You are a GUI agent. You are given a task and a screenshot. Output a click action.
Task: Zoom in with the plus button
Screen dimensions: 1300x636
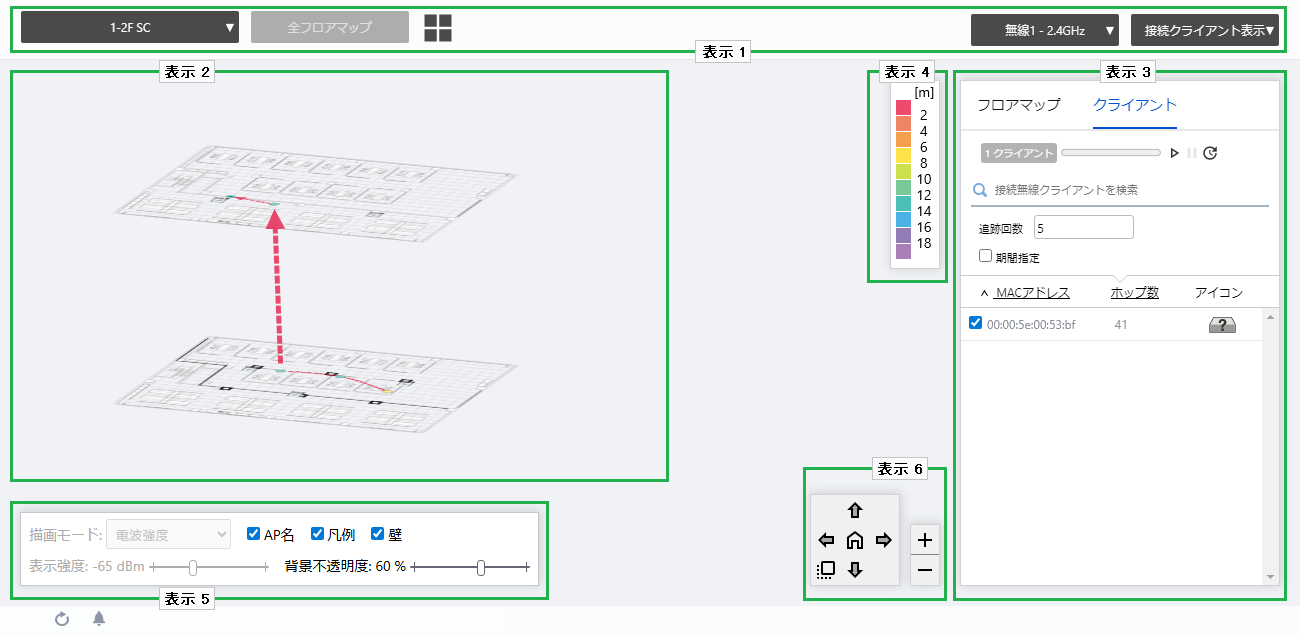[925, 539]
